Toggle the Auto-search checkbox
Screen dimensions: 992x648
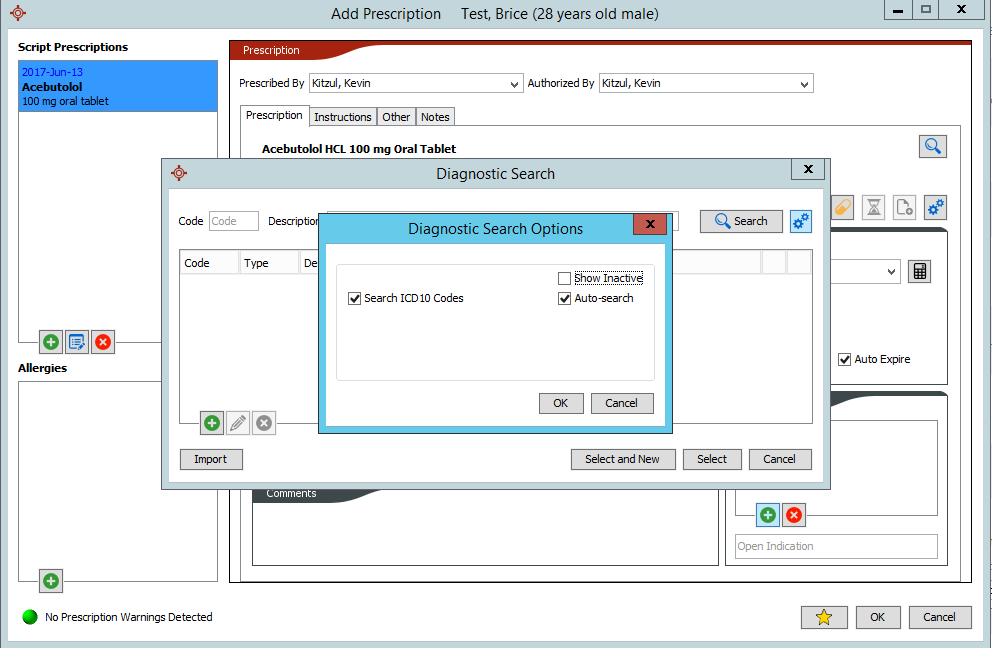(565, 298)
